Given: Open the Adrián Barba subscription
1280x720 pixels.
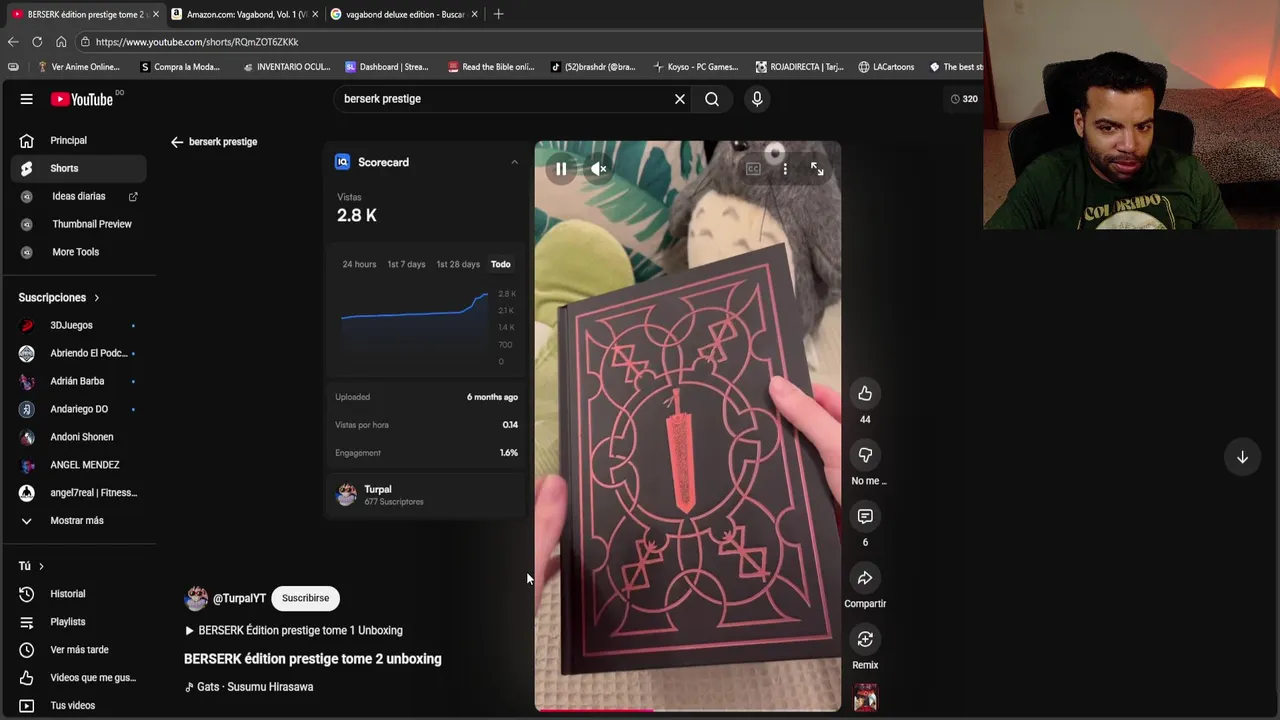Looking at the screenshot, I should 78,381.
